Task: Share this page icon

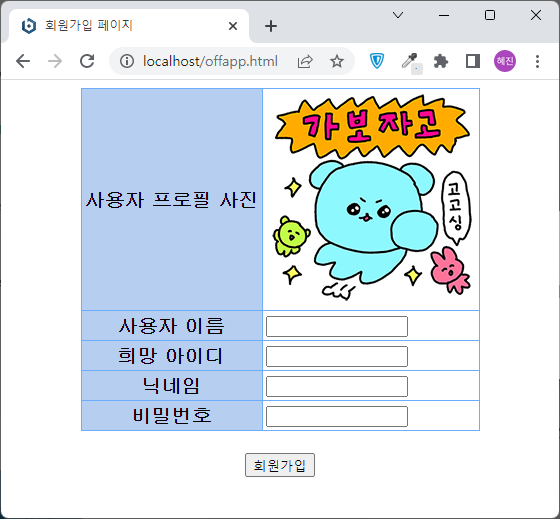Action: coord(305,61)
